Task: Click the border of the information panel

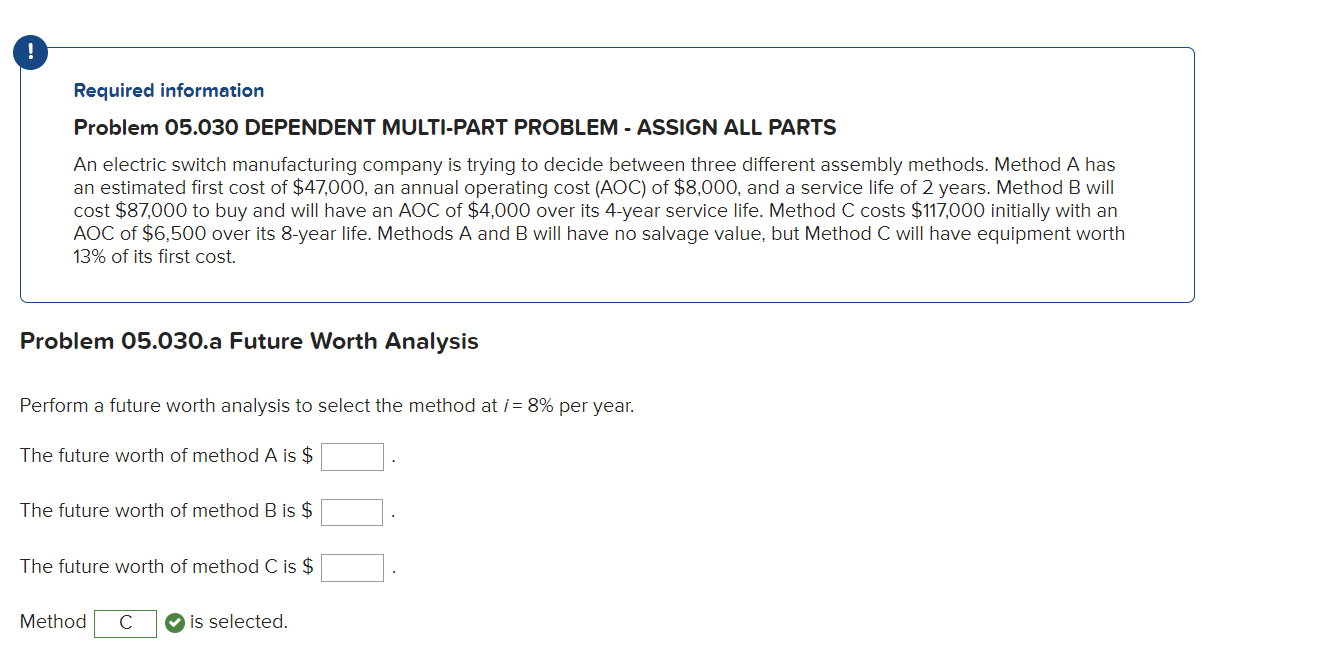Action: coord(1195,175)
